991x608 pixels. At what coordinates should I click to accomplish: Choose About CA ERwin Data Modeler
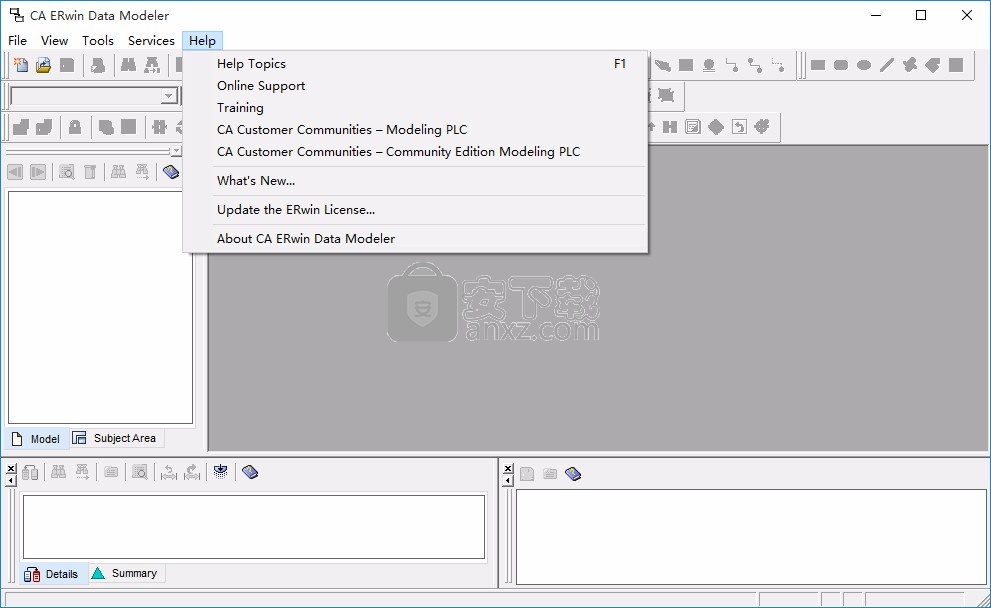pyautogui.click(x=415, y=239)
